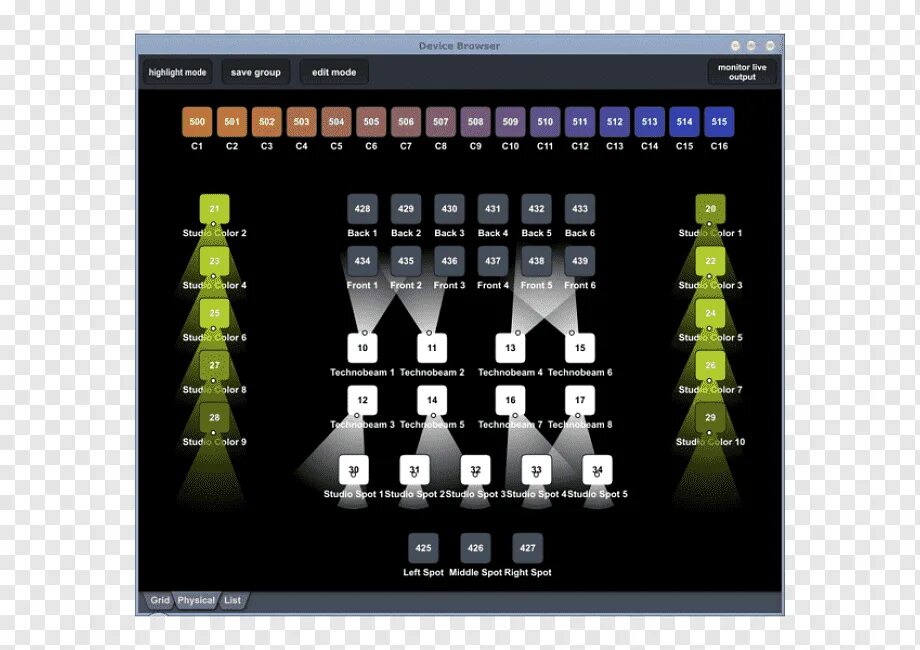Select fixture 27 Studio Color 8
920x650 pixels.
tap(214, 365)
